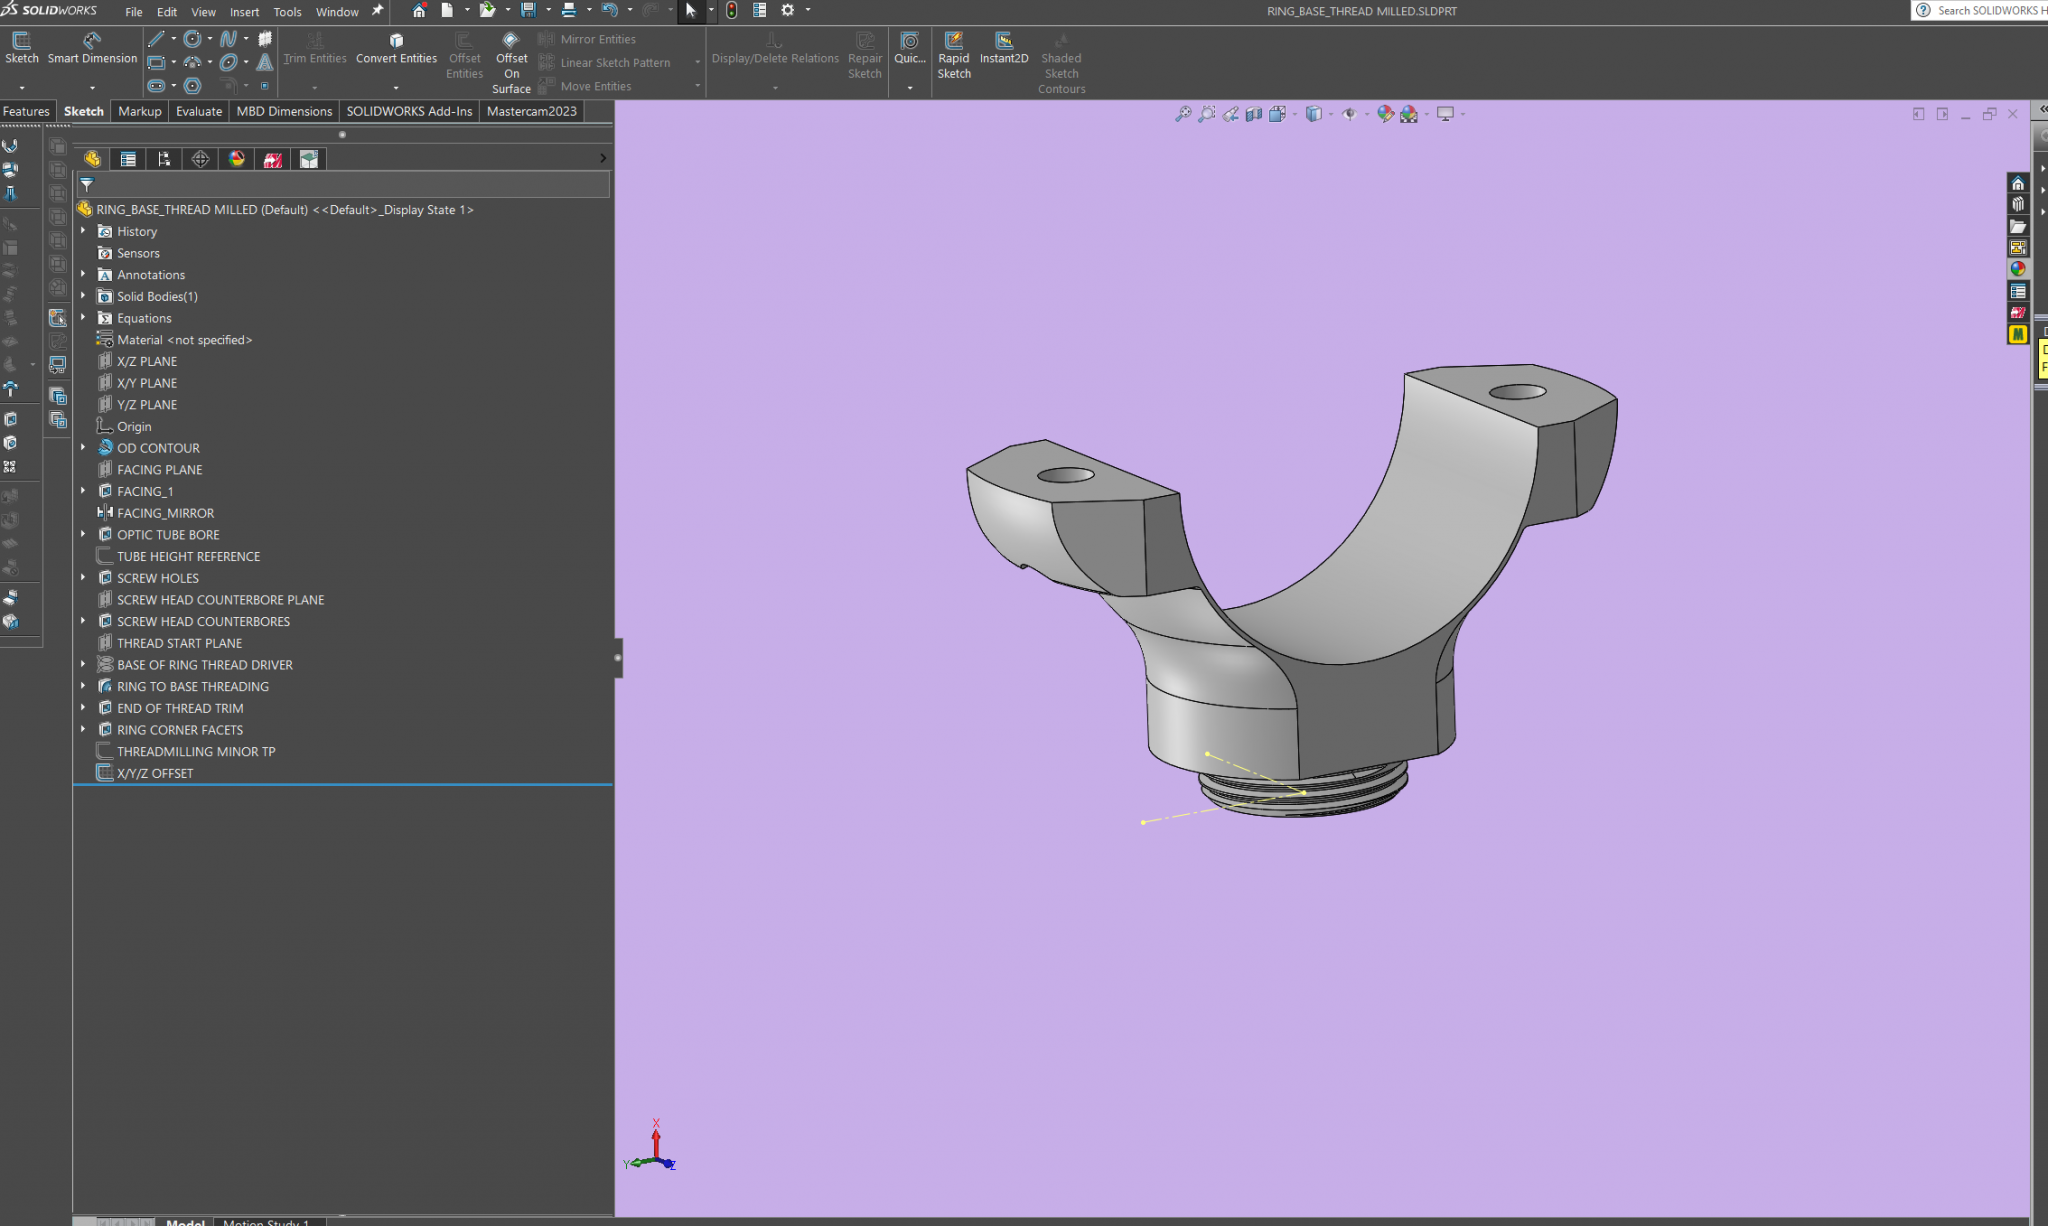The height and width of the screenshot is (1226, 2048).
Task: Toggle the Sketch mode button
Action: click(x=21, y=48)
